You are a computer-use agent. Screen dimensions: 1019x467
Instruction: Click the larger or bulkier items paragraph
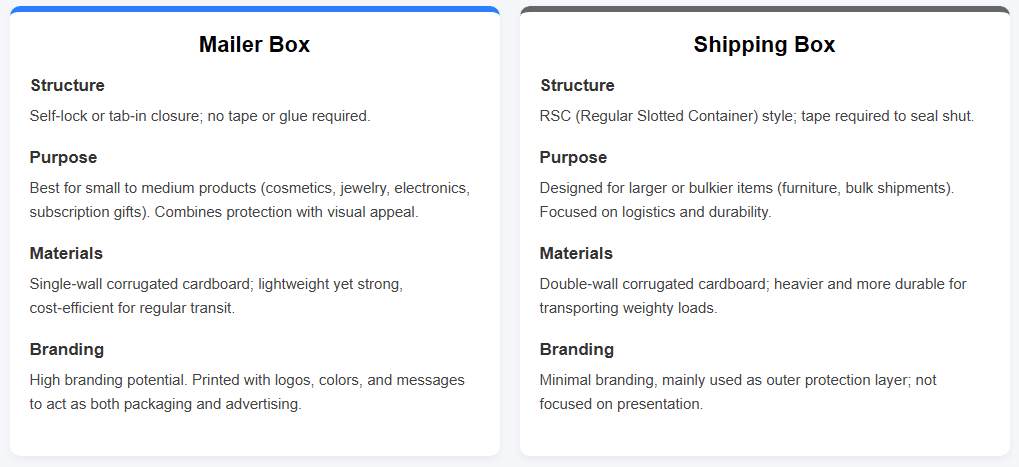(746, 200)
